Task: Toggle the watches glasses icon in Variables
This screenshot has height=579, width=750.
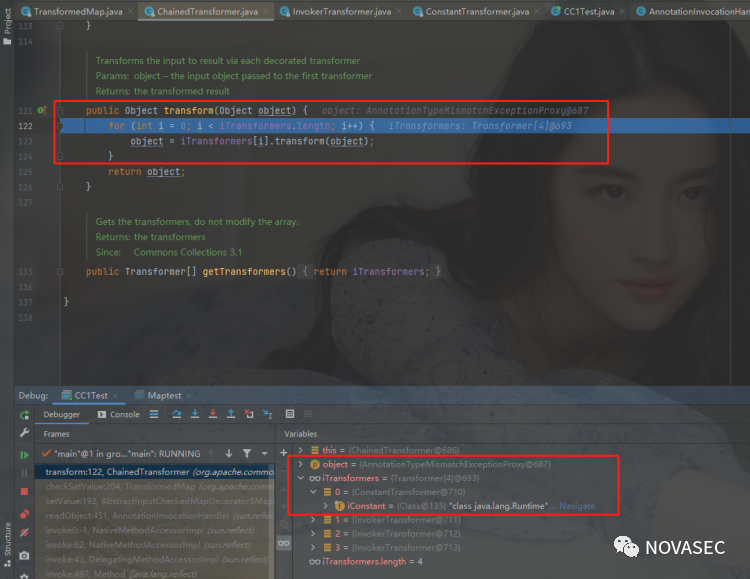Action: 284,543
